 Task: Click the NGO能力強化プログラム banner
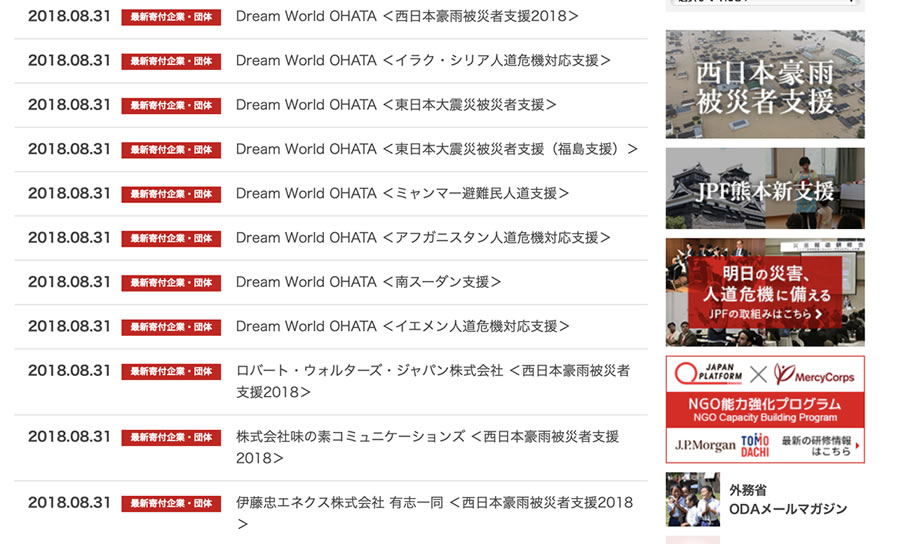765,409
